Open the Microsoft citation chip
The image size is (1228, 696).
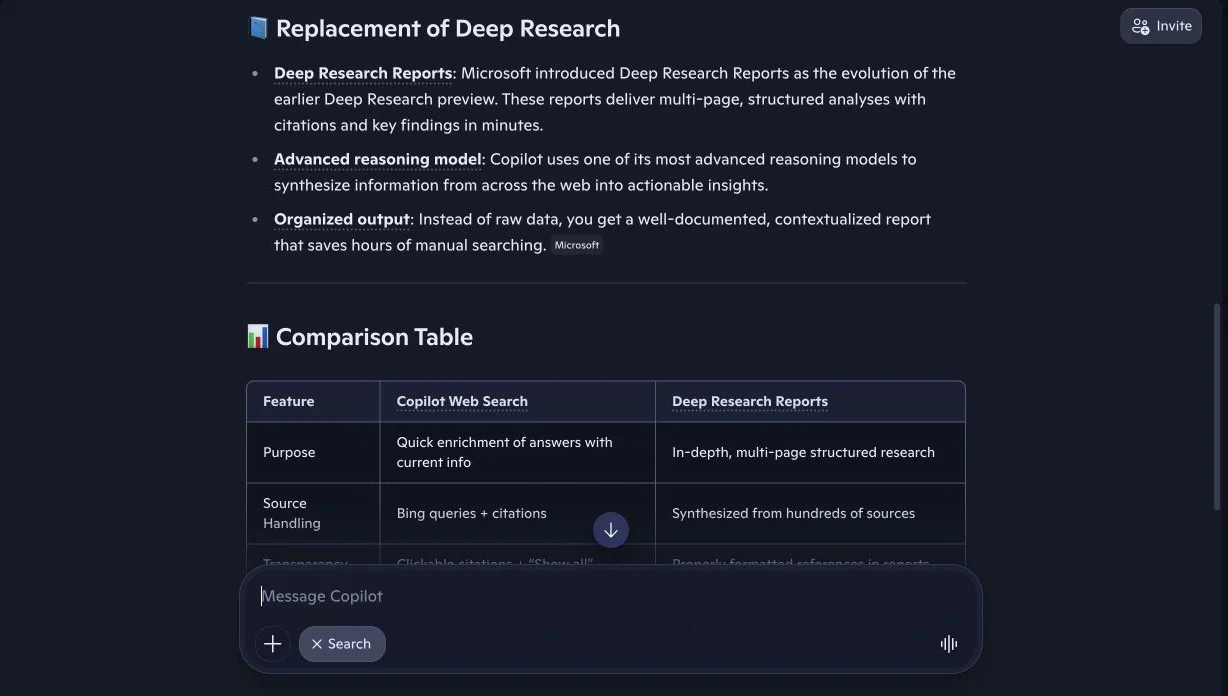pos(577,245)
